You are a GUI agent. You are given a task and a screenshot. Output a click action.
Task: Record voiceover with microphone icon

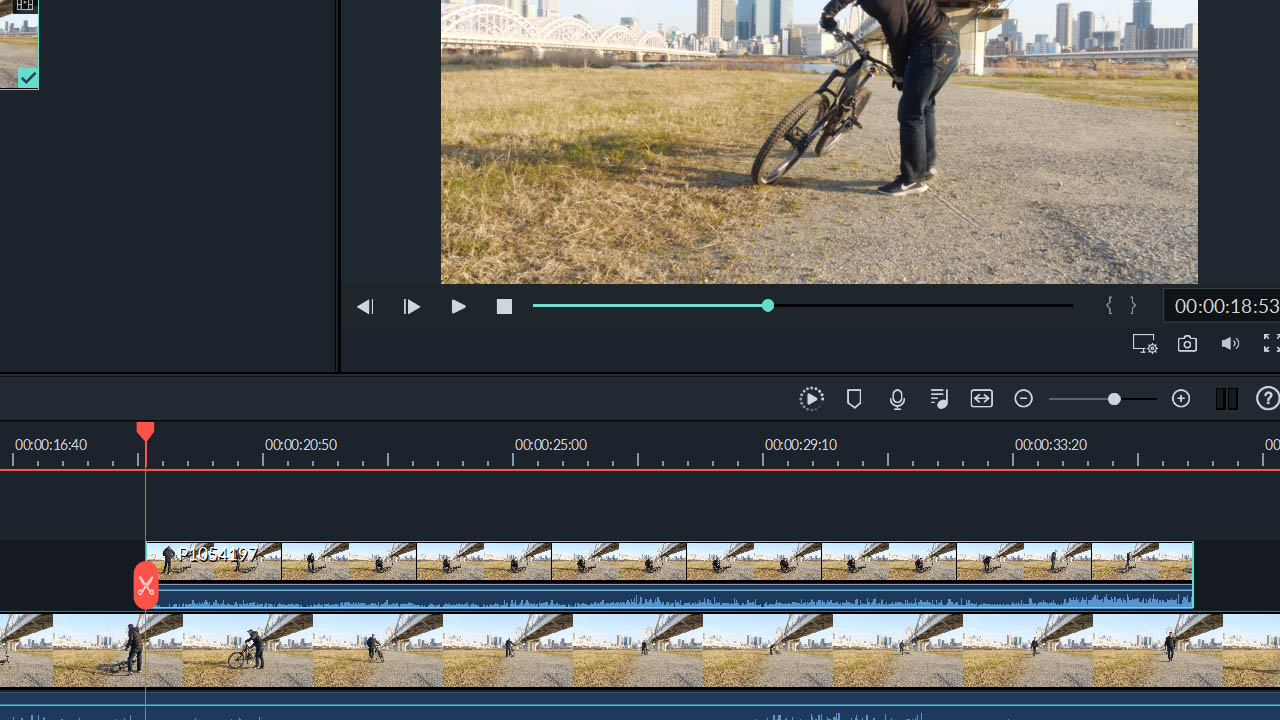click(897, 399)
